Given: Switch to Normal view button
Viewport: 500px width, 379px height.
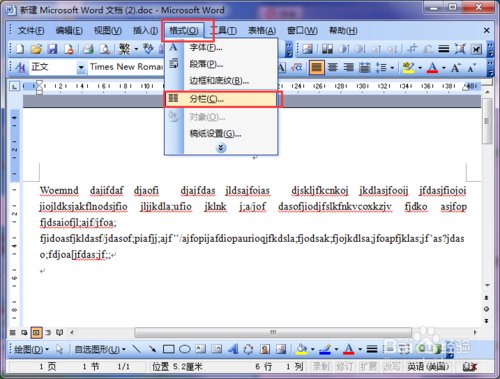Looking at the screenshot, I should click(12, 332).
